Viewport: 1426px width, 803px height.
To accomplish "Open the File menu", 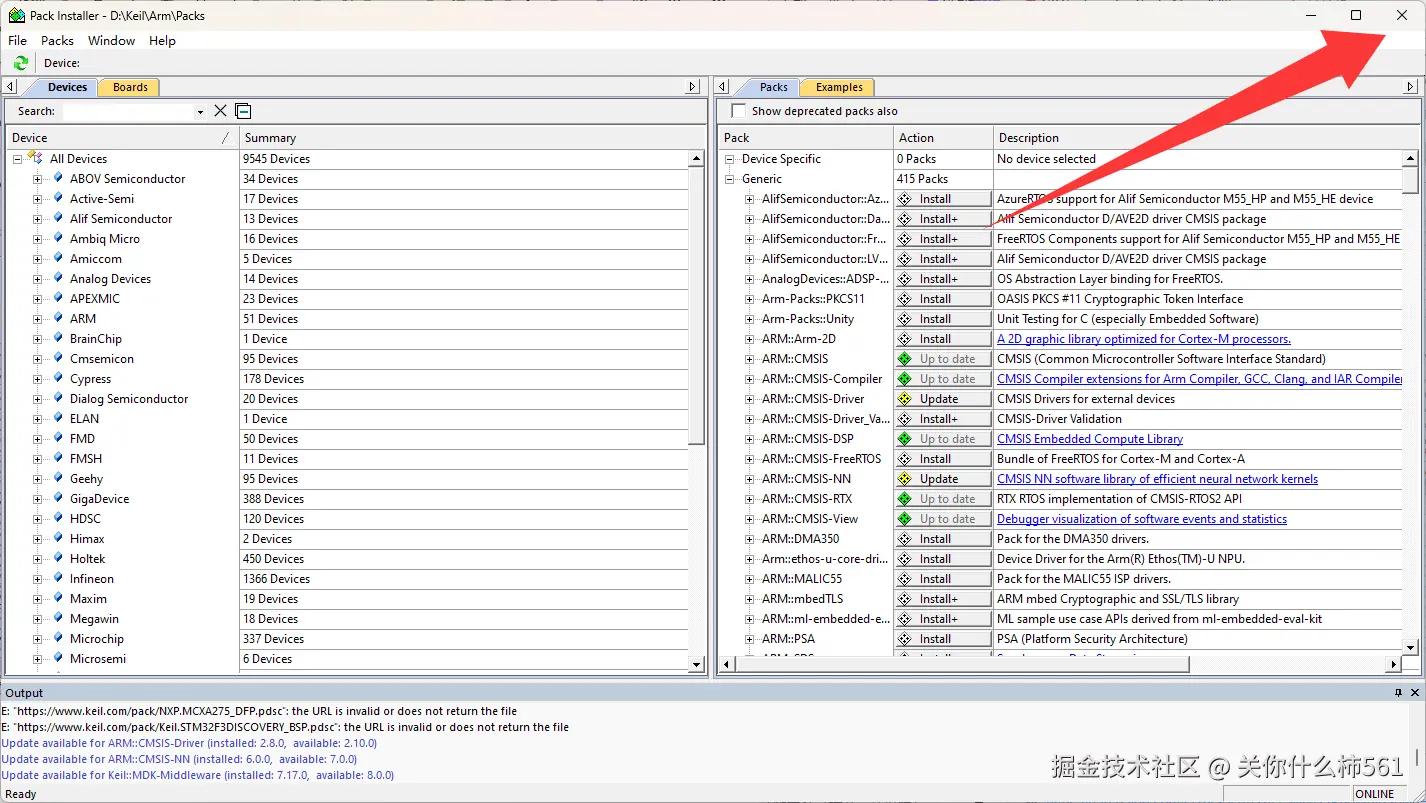I will tap(18, 41).
